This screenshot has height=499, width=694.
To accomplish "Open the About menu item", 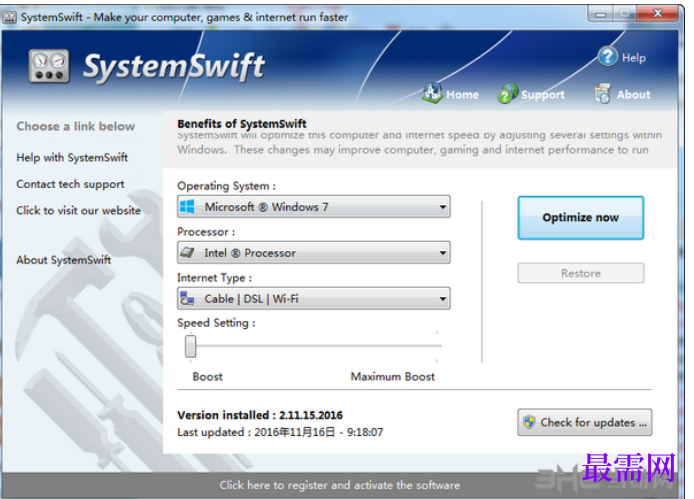I will click(622, 94).
